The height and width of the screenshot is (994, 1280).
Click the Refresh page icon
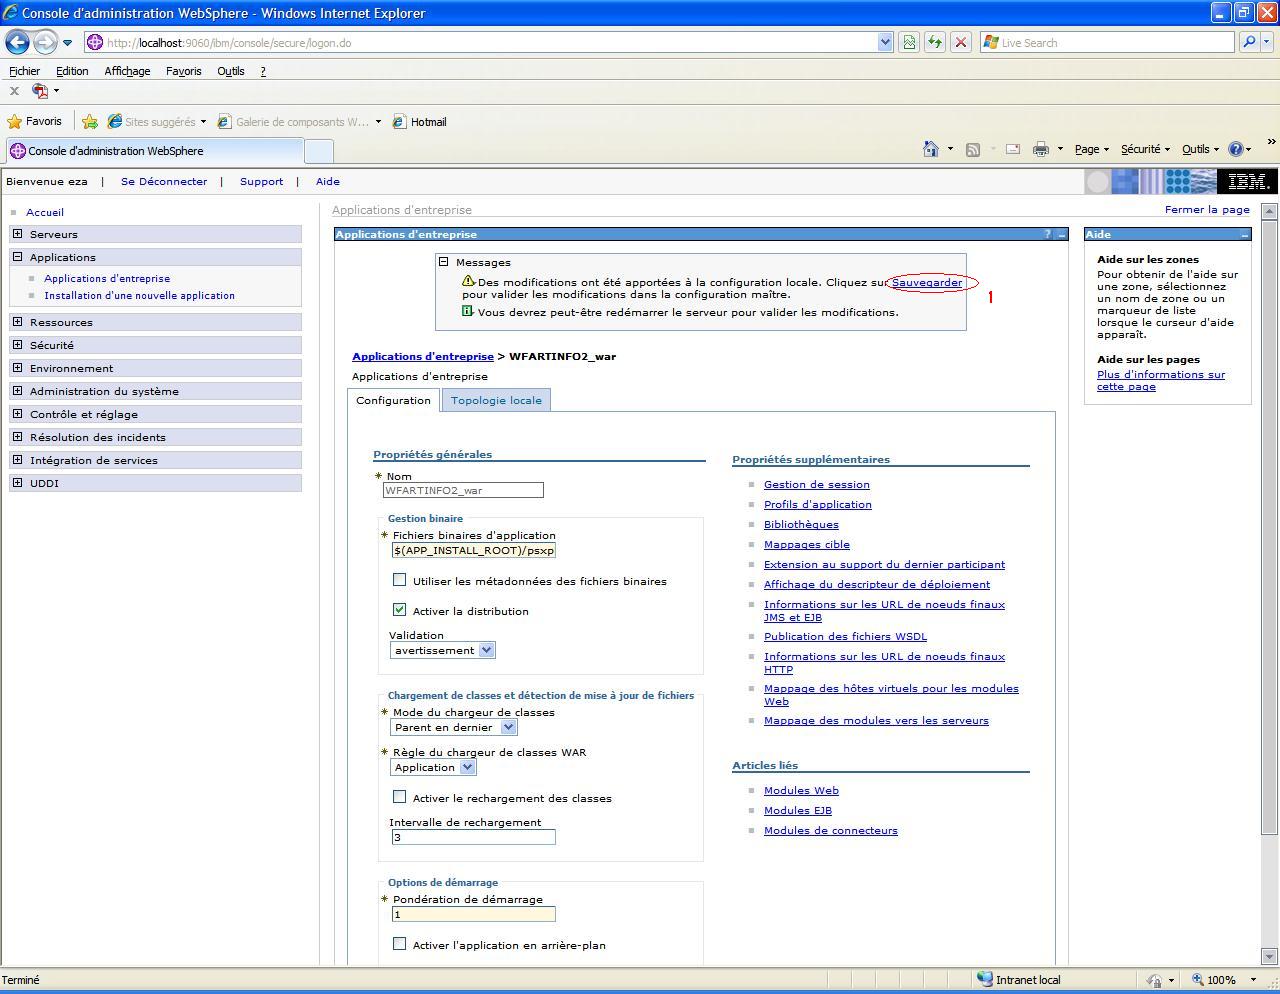(x=934, y=42)
